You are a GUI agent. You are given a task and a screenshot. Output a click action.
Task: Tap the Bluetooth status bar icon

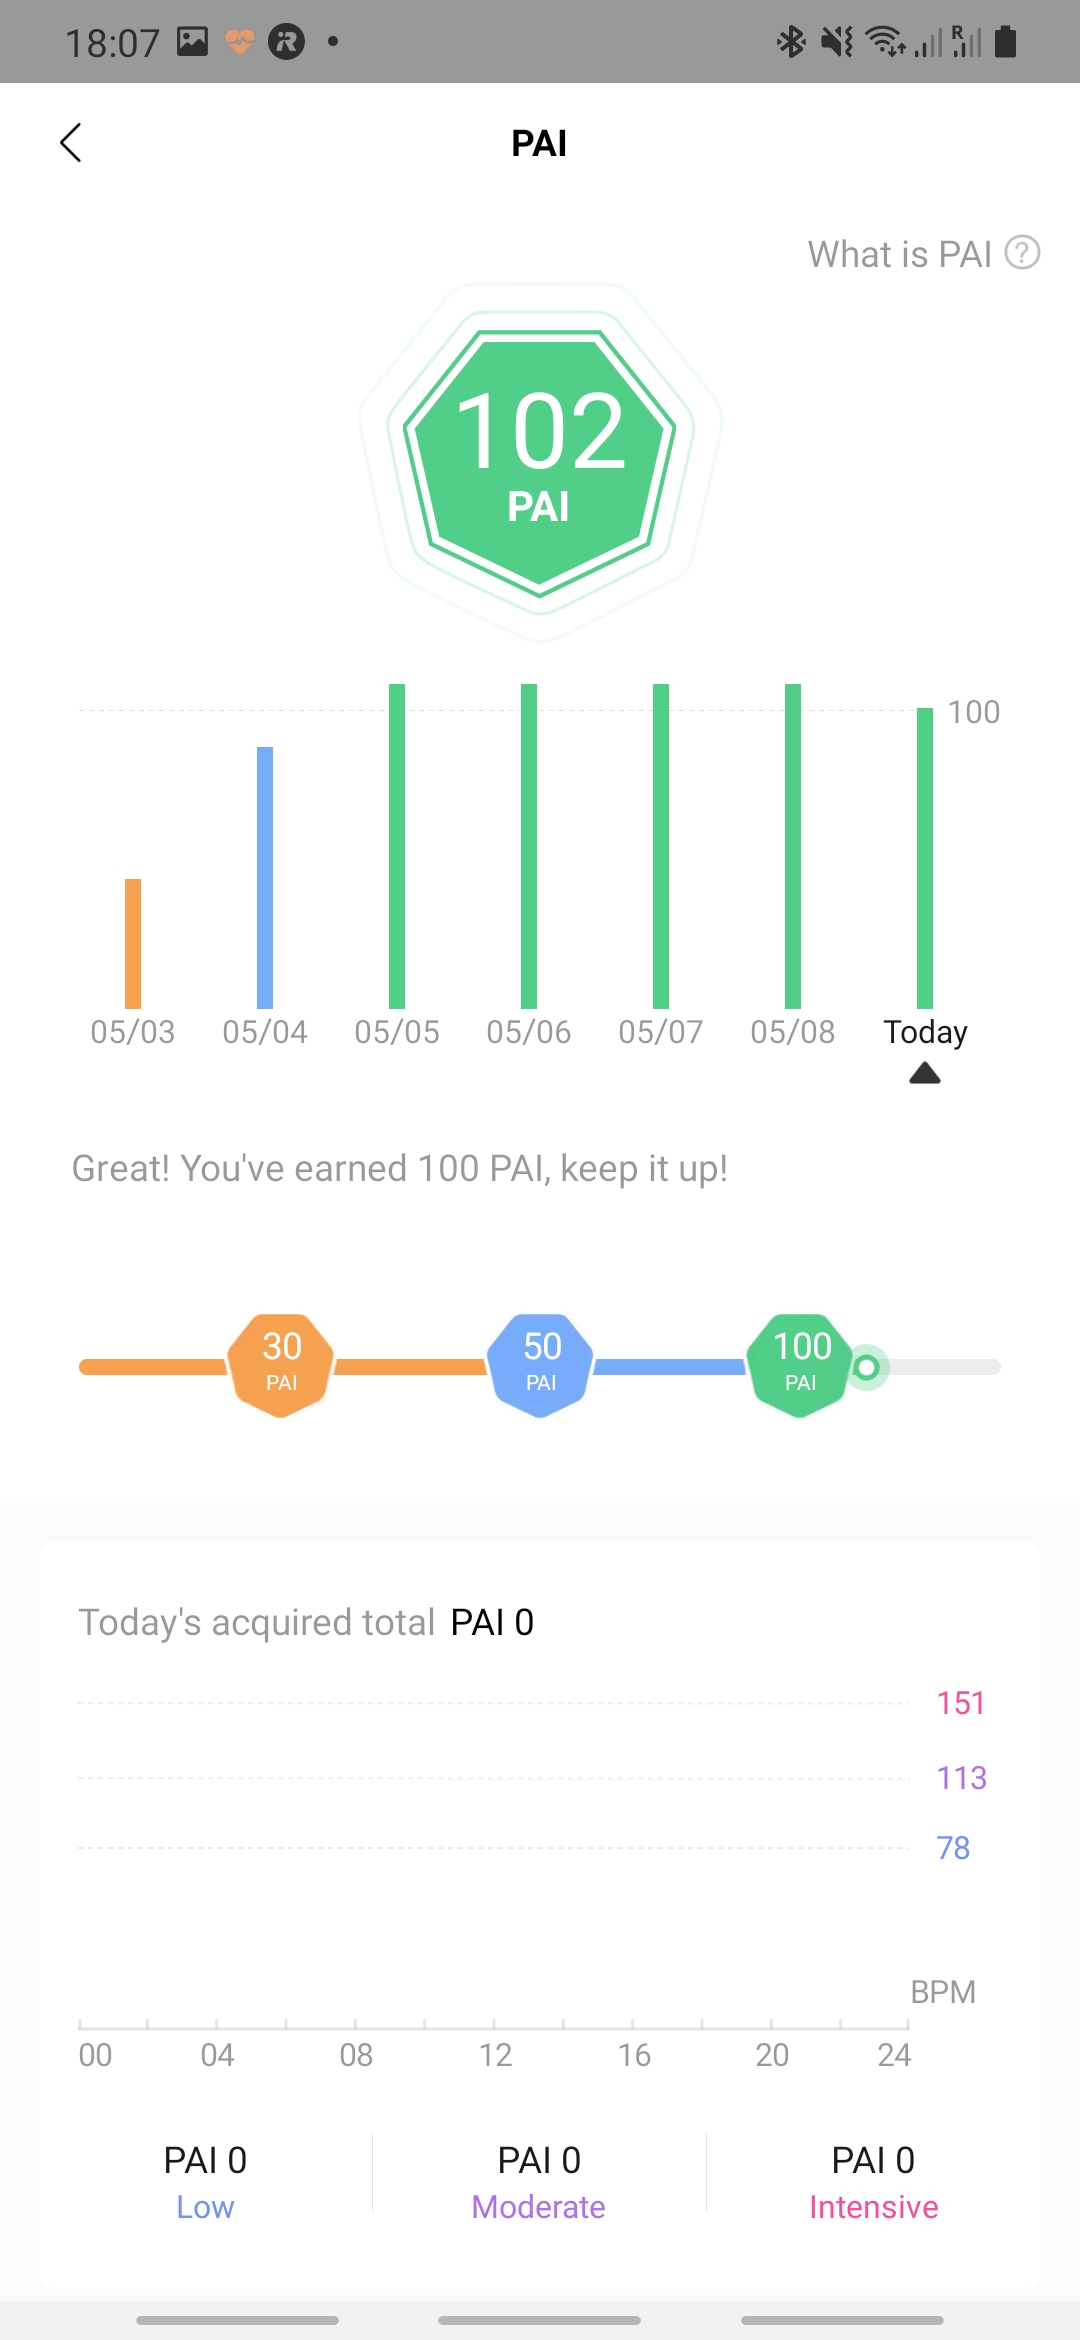(x=791, y=42)
